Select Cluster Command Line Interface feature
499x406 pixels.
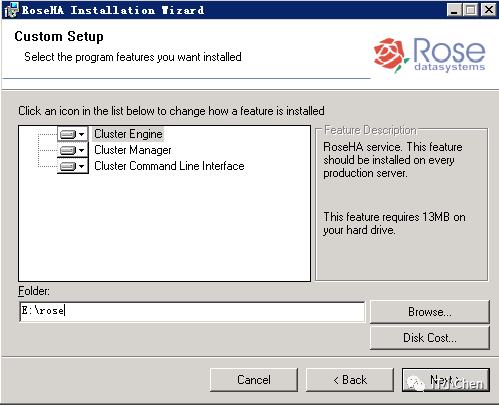[x=169, y=166]
